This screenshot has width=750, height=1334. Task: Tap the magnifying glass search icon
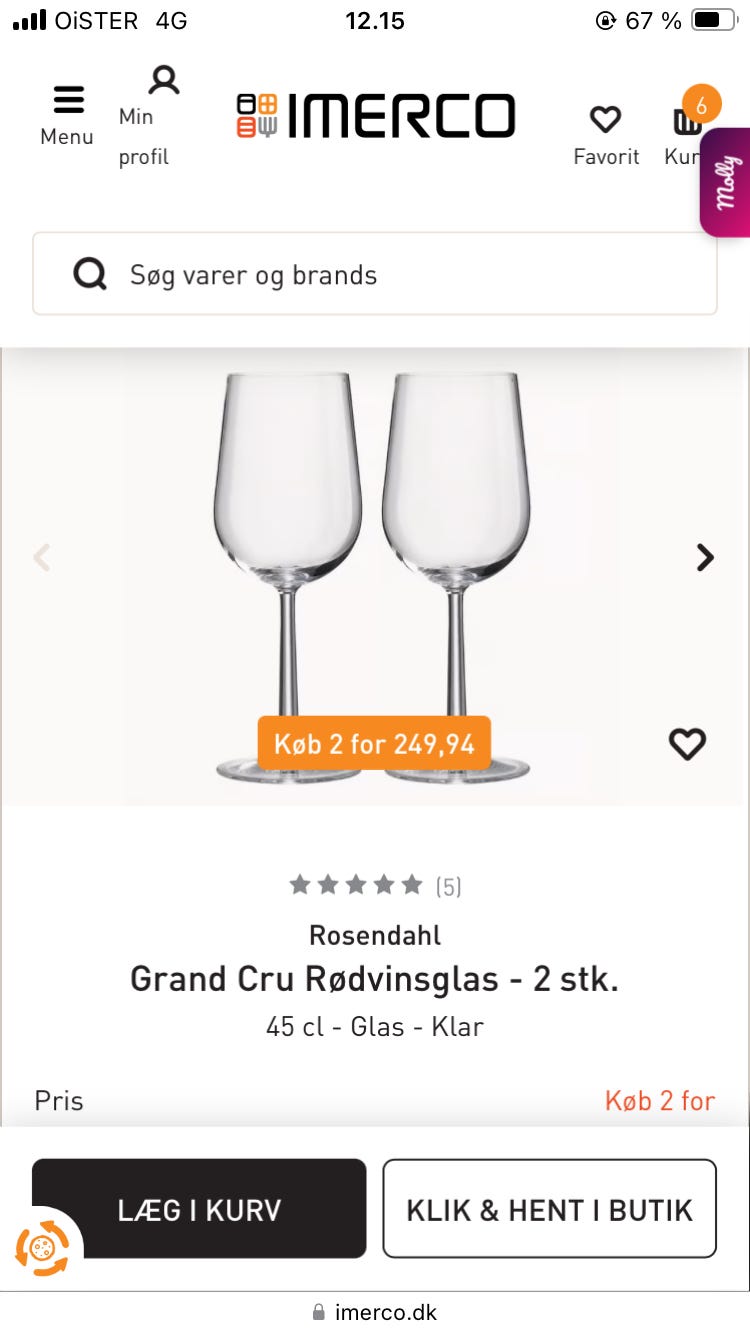click(90, 275)
